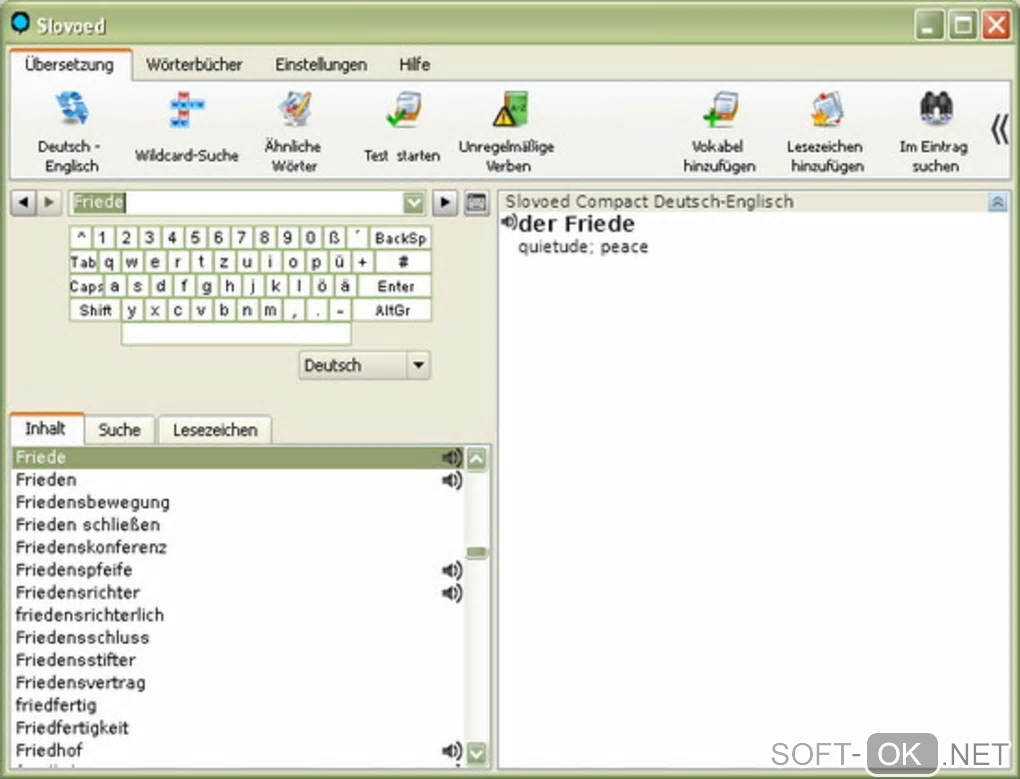Switch to the Suche tab

pos(120,430)
